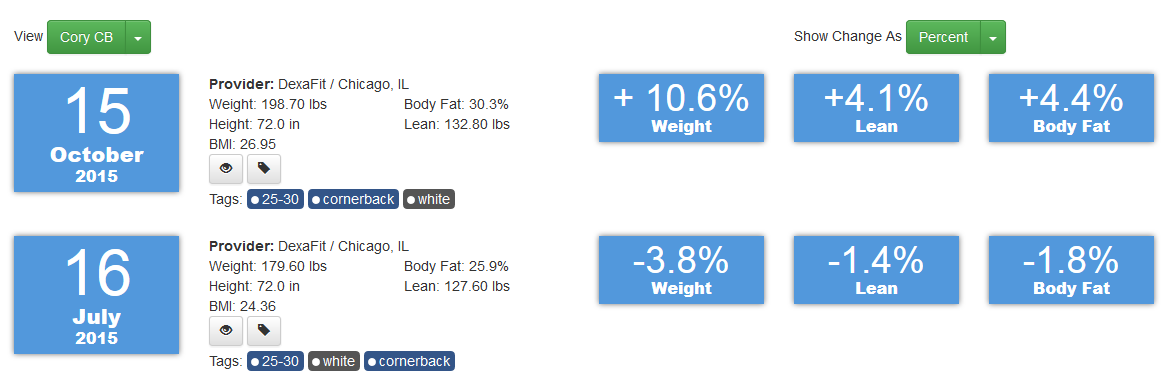The image size is (1168, 384).
Task: Click the eye icon for October 15 scan
Action: (x=226, y=169)
